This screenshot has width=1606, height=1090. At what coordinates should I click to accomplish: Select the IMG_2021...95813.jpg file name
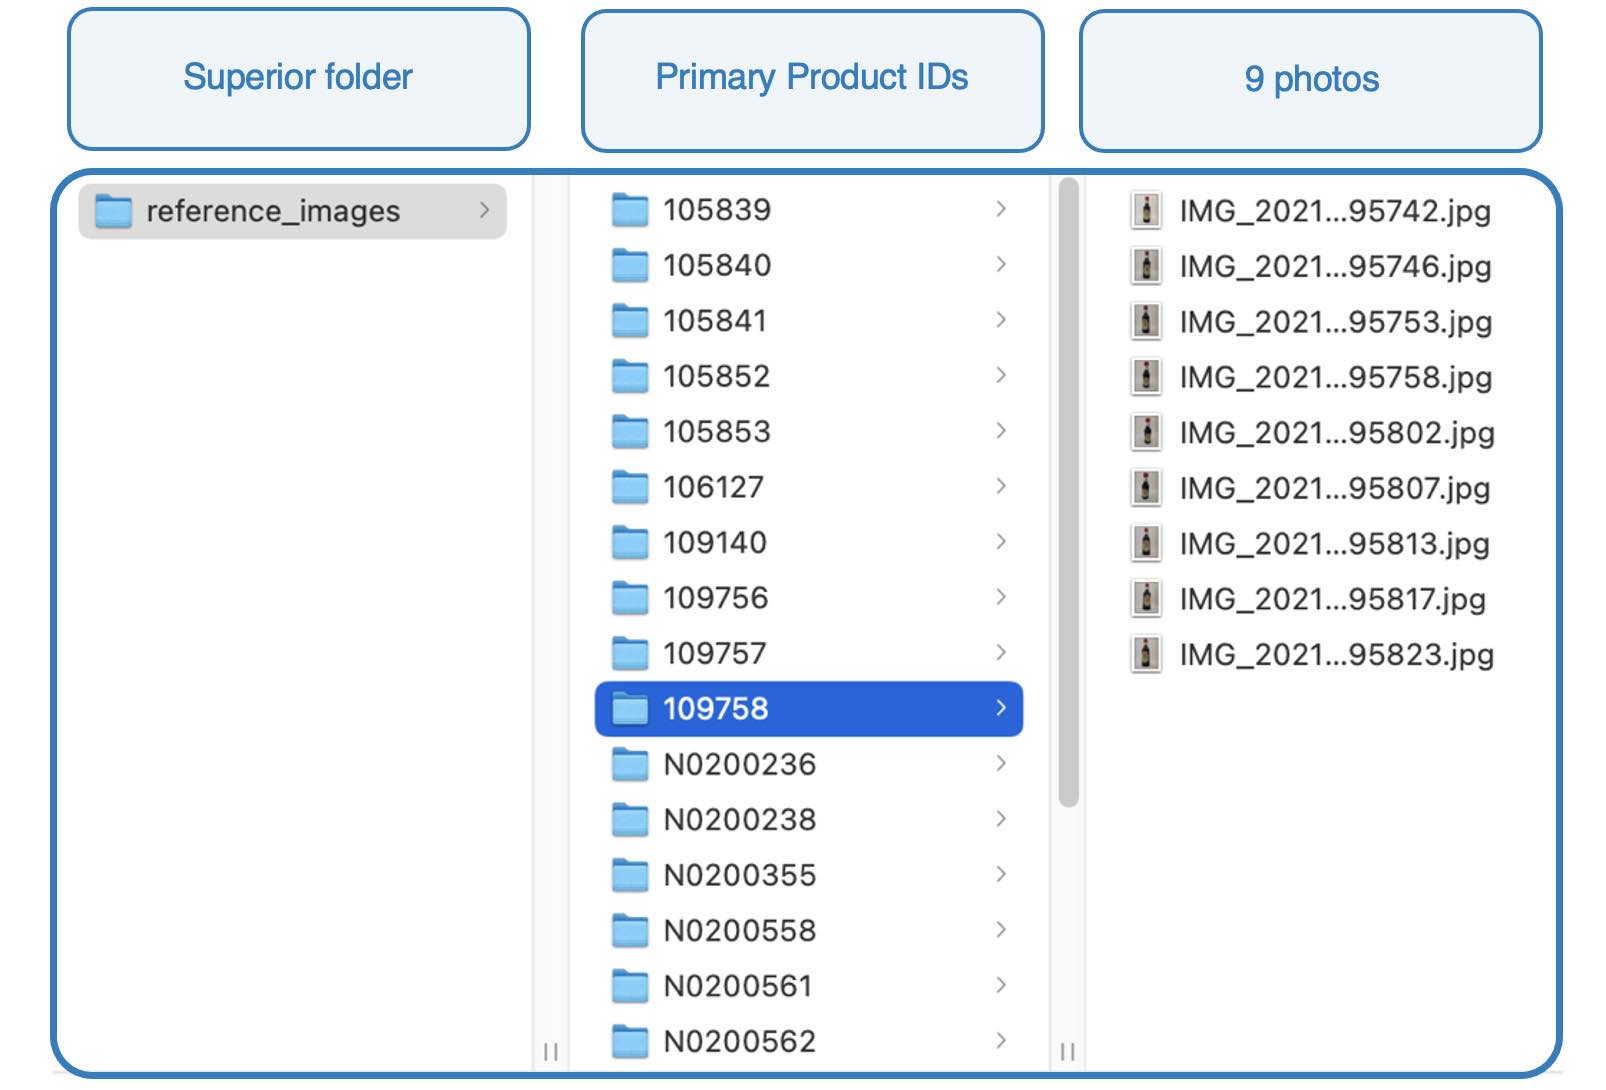(1335, 544)
